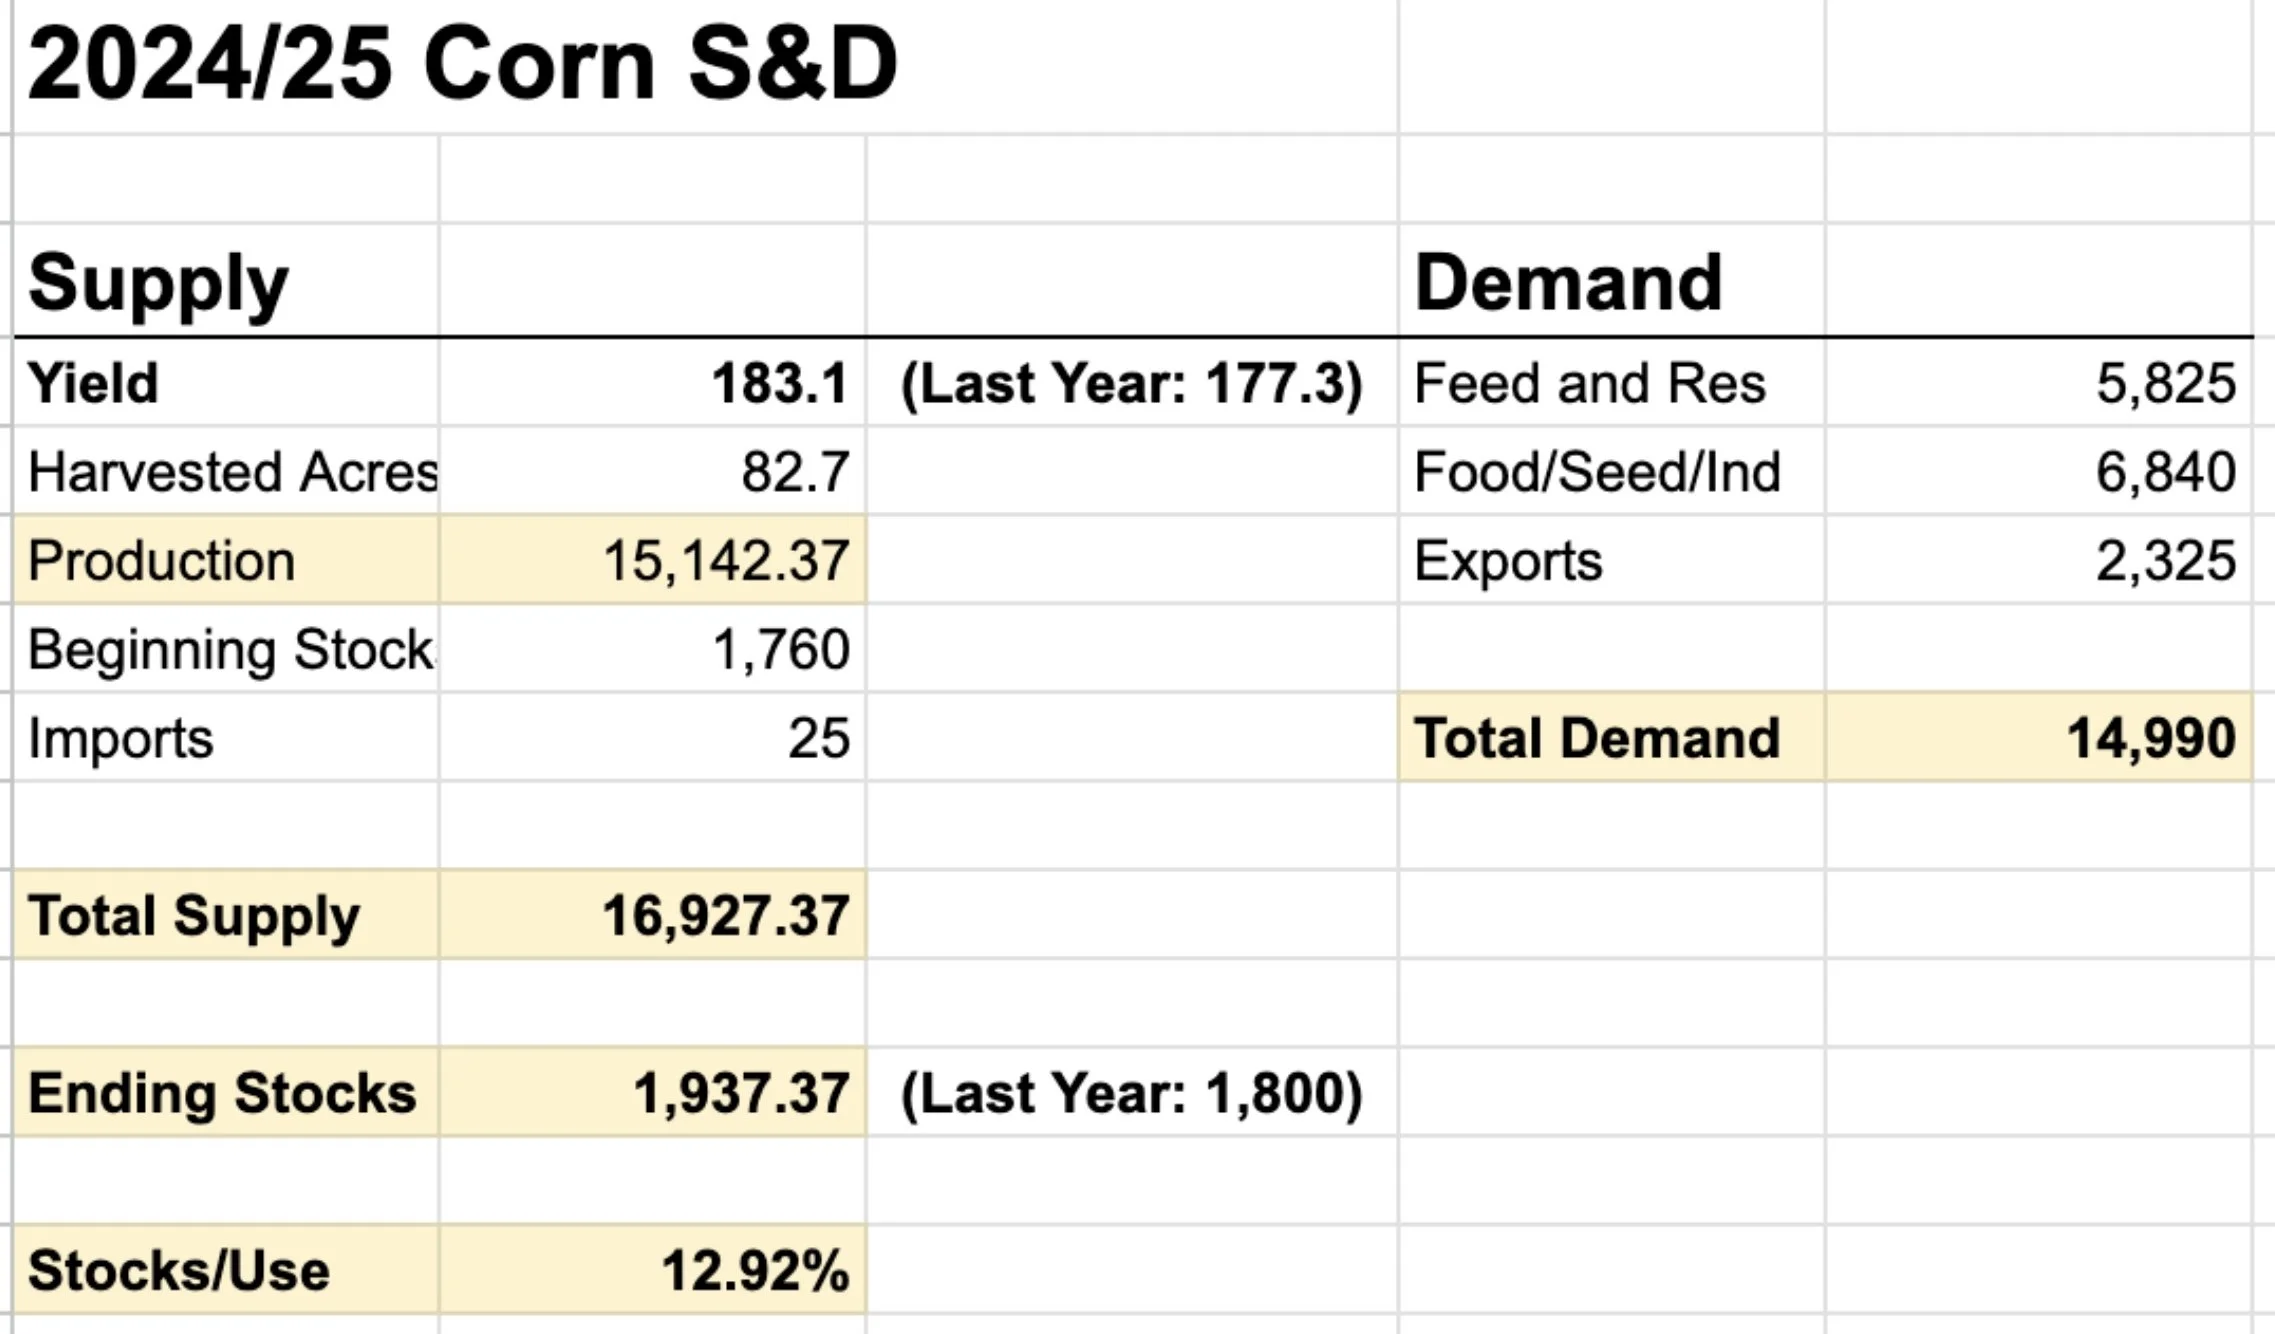Select the Harvested Acres value 82.7
The width and height of the screenshot is (2275, 1334).
tap(652, 471)
